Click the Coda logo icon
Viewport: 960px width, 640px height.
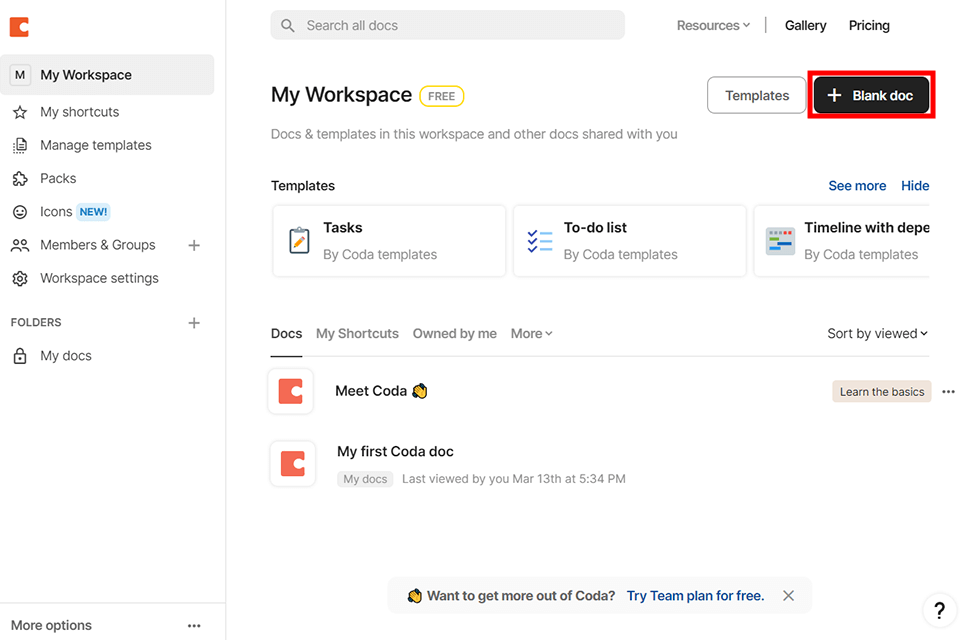tap(19, 27)
